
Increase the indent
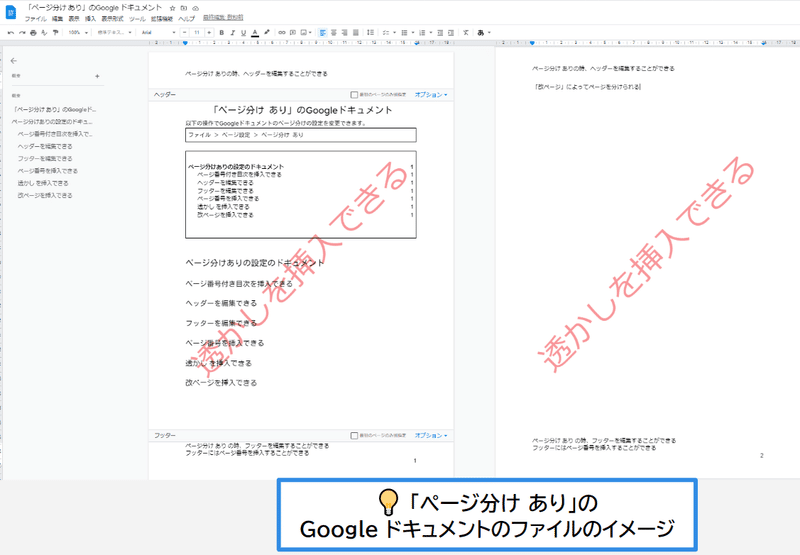coord(451,33)
